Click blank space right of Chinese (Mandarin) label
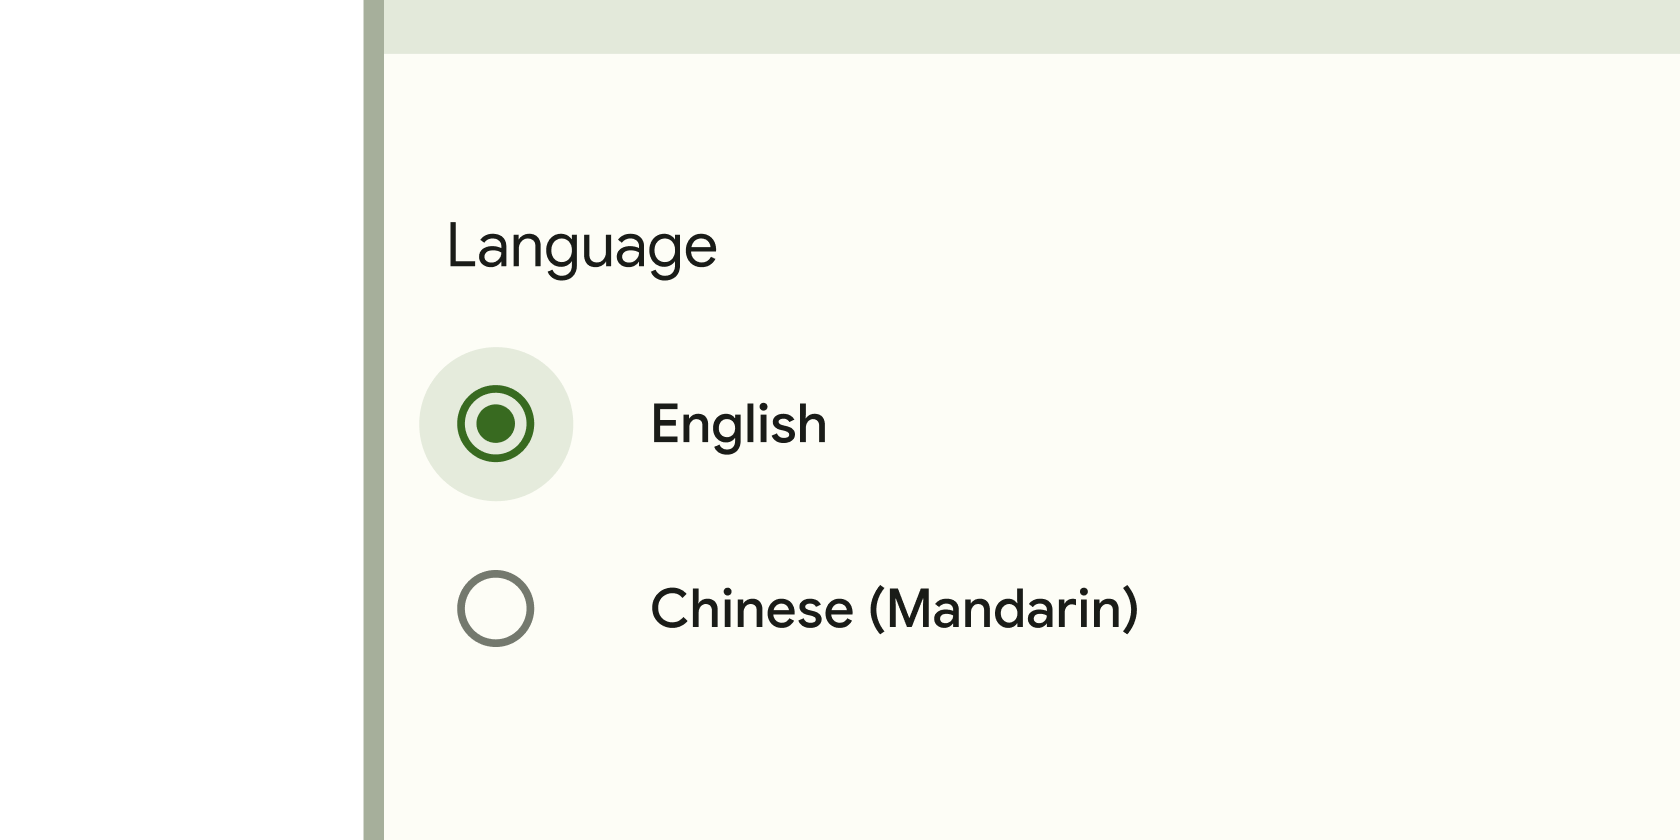 click(1400, 608)
